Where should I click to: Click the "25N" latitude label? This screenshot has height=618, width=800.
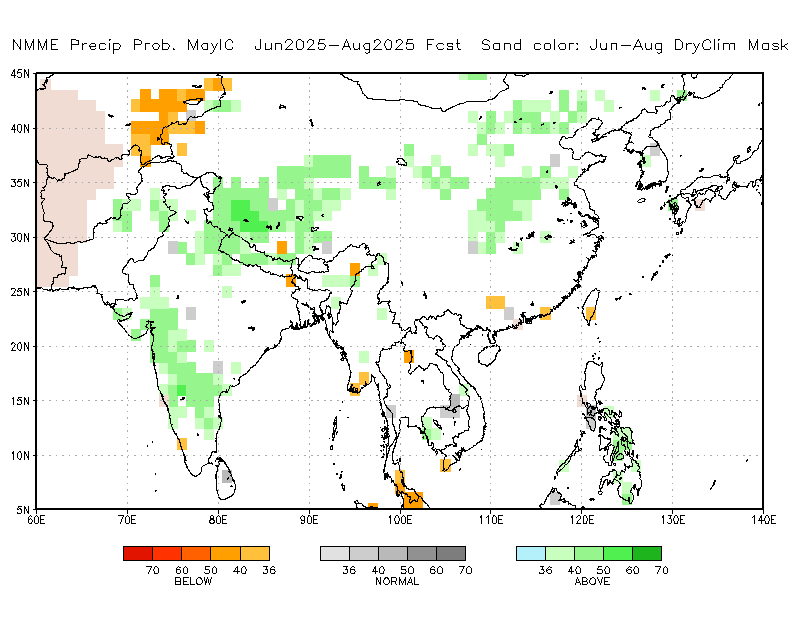[x=20, y=292]
